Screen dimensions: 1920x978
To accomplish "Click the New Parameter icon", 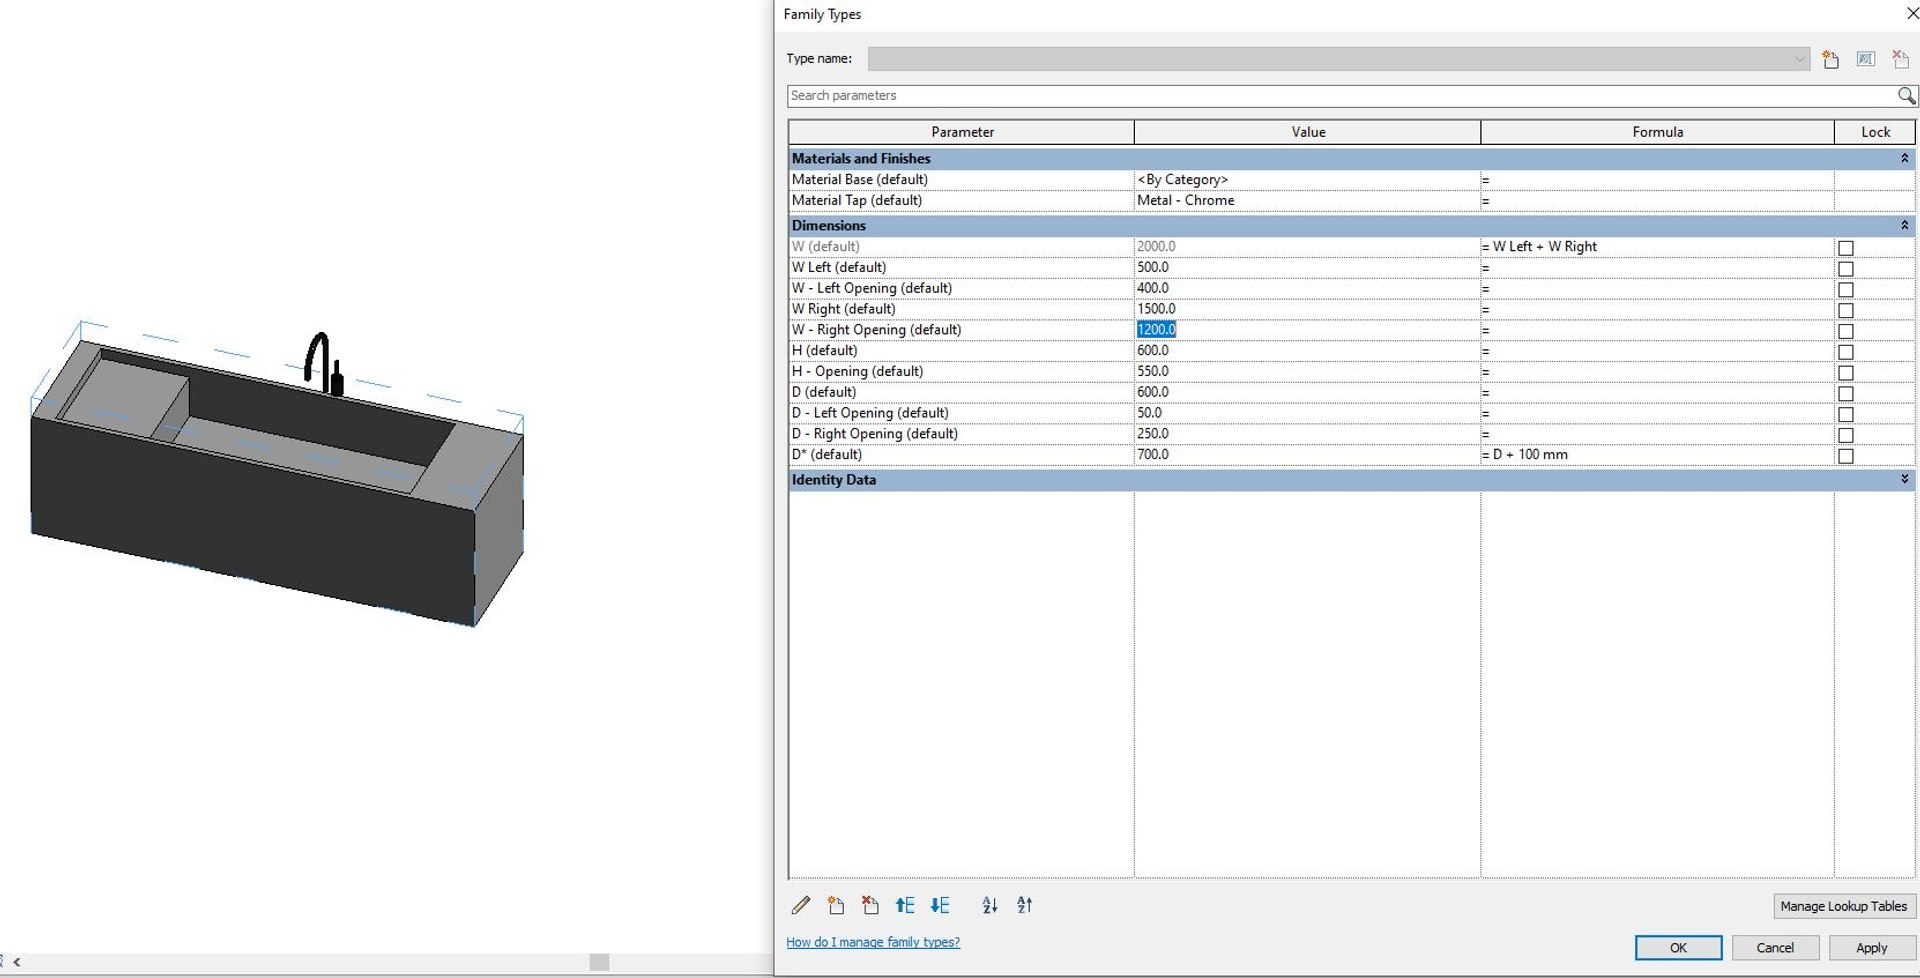I will point(836,905).
